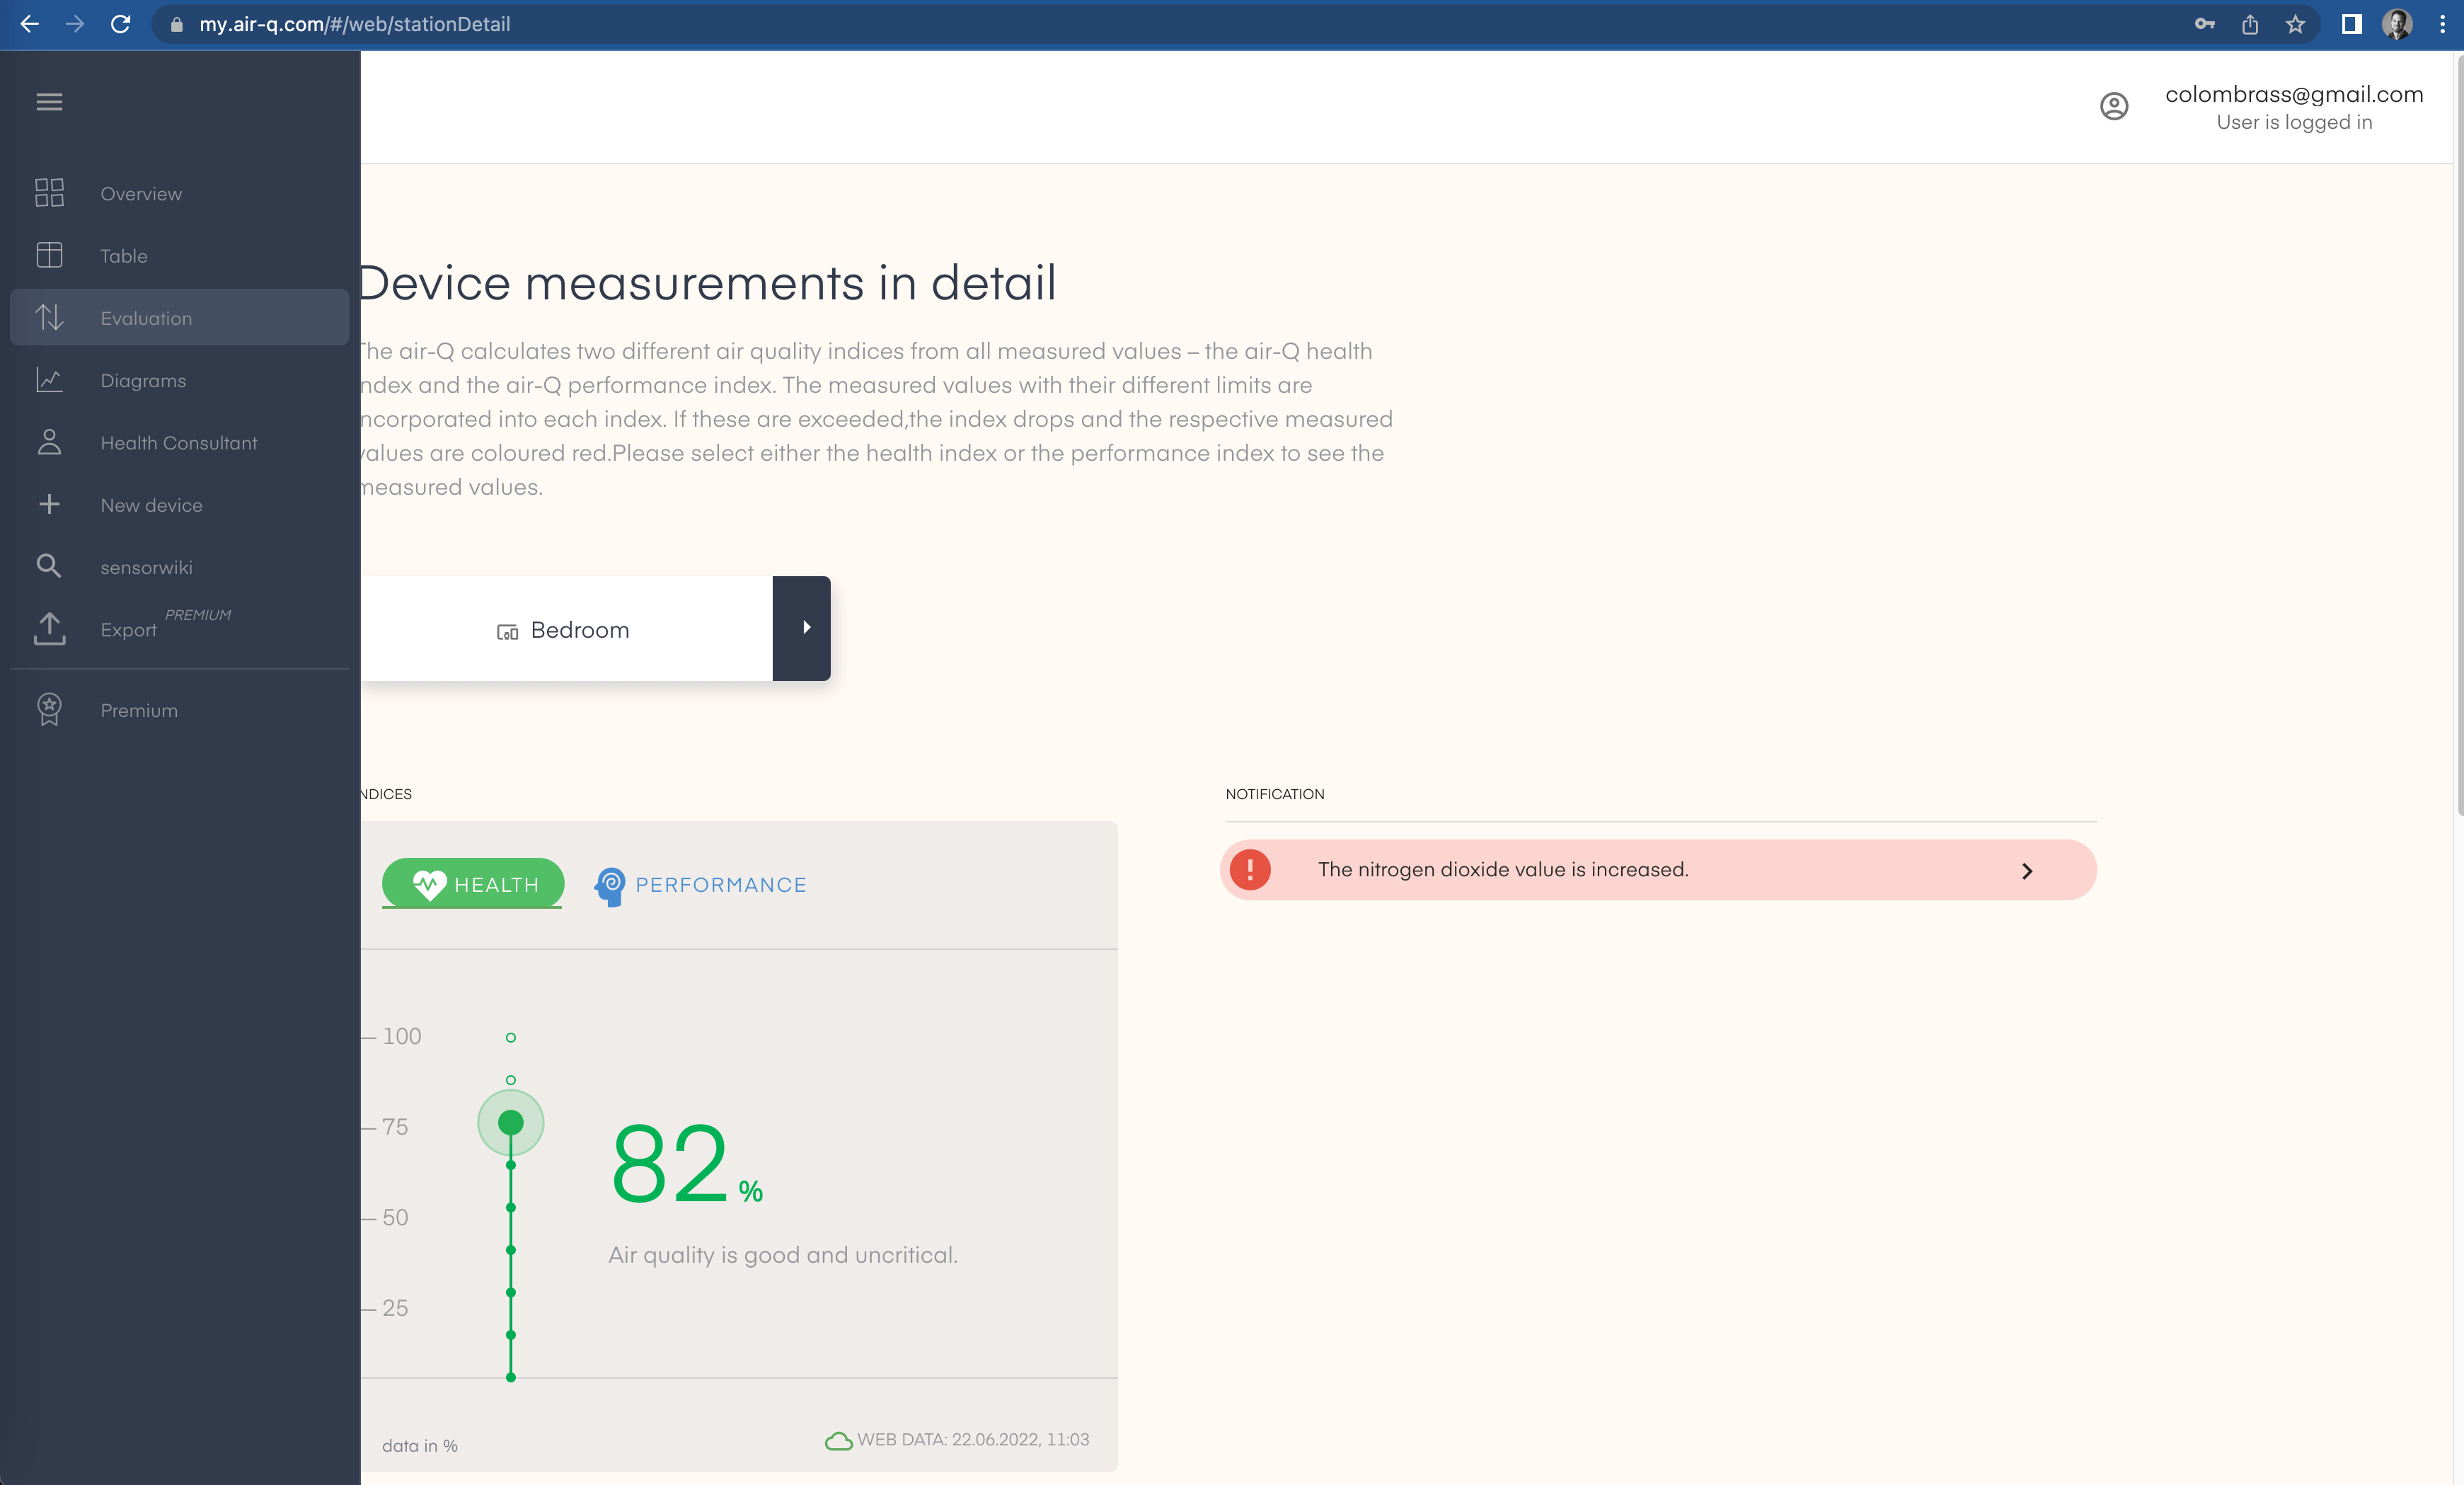
Task: Select the Table icon in the sidebar
Action: pos(49,255)
